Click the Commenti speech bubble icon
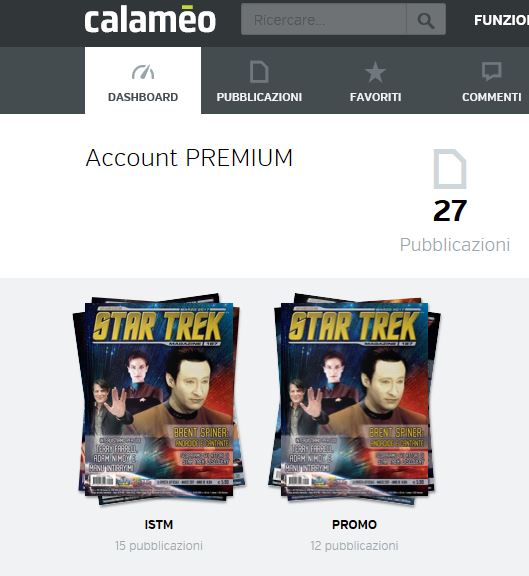This screenshot has width=529, height=576. pyautogui.click(x=492, y=71)
